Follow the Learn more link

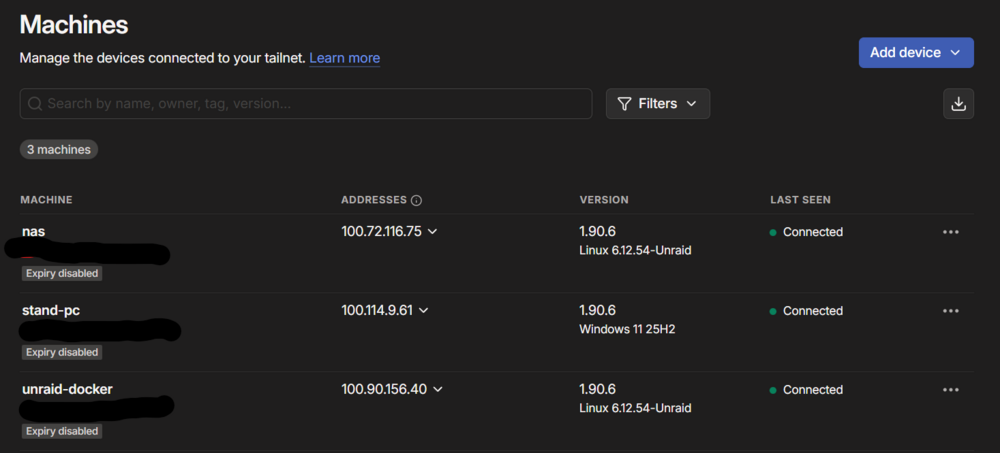point(344,58)
